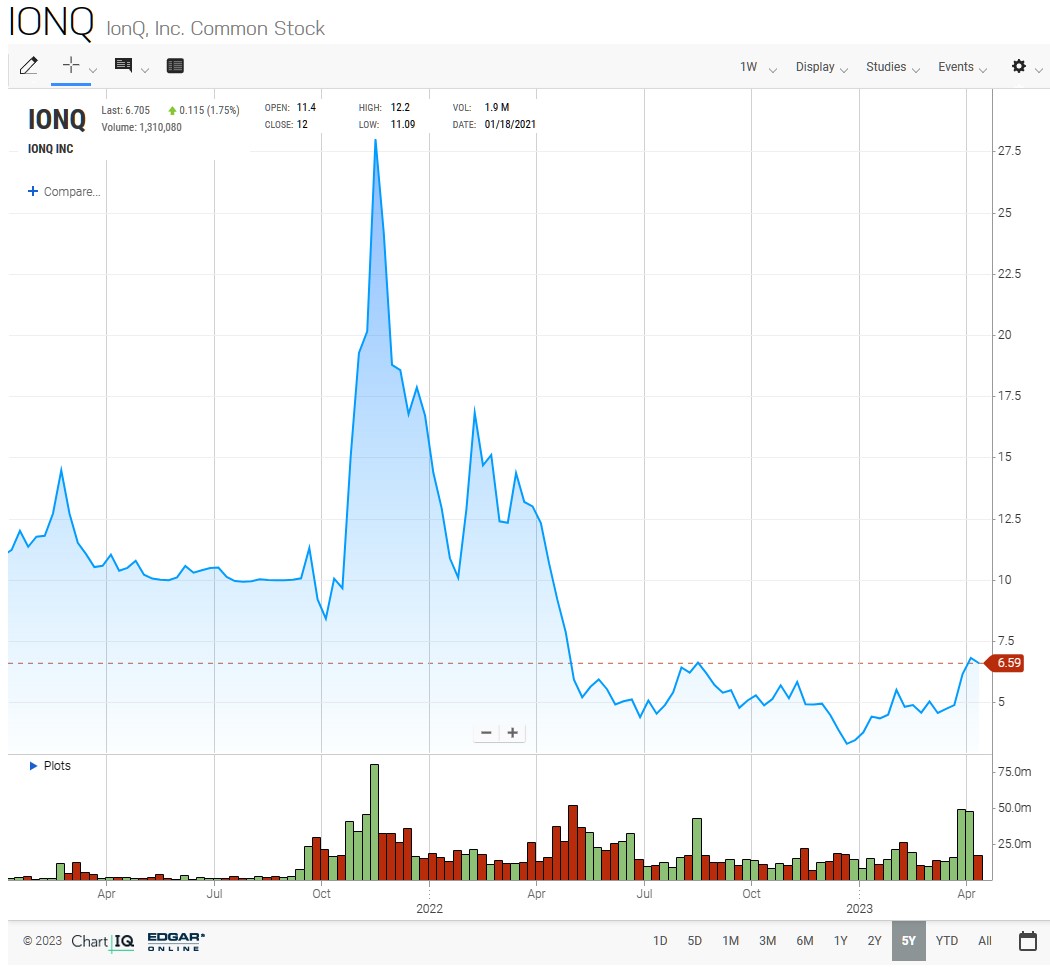Activate the crosshair tool
The height and width of the screenshot is (969, 1050).
point(70,65)
